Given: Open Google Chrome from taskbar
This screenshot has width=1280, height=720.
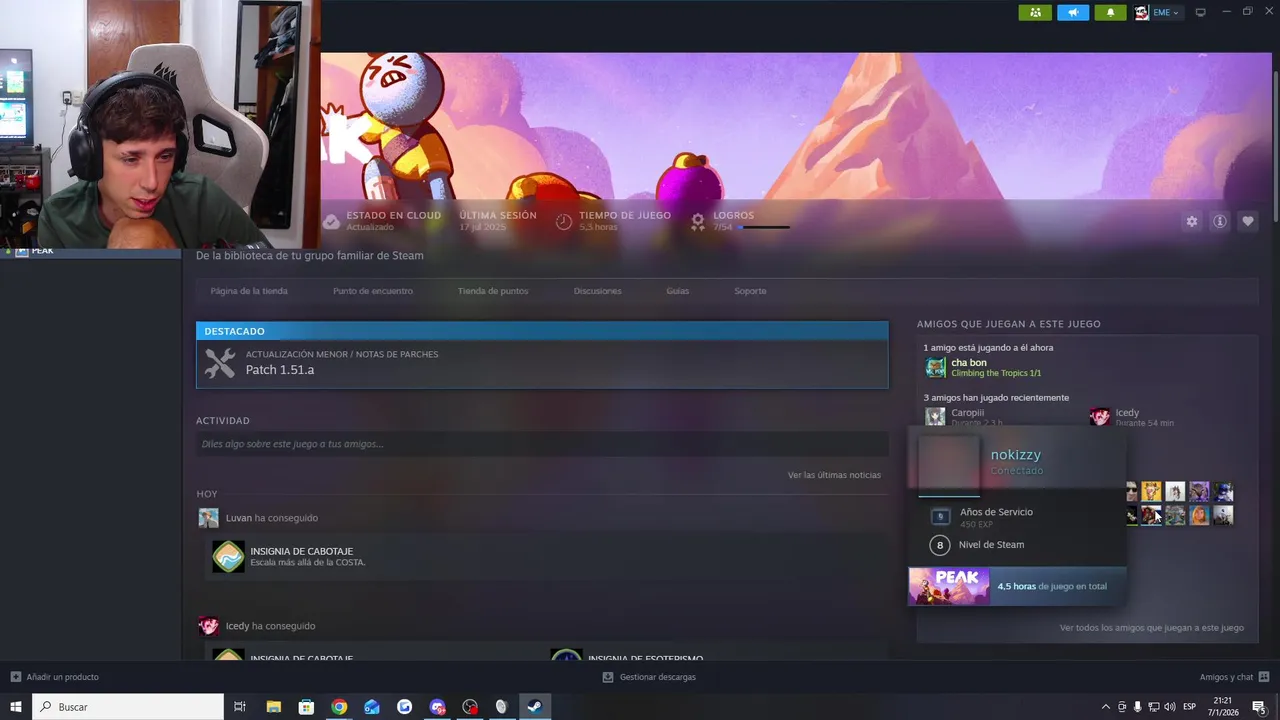Looking at the screenshot, I should point(339,707).
